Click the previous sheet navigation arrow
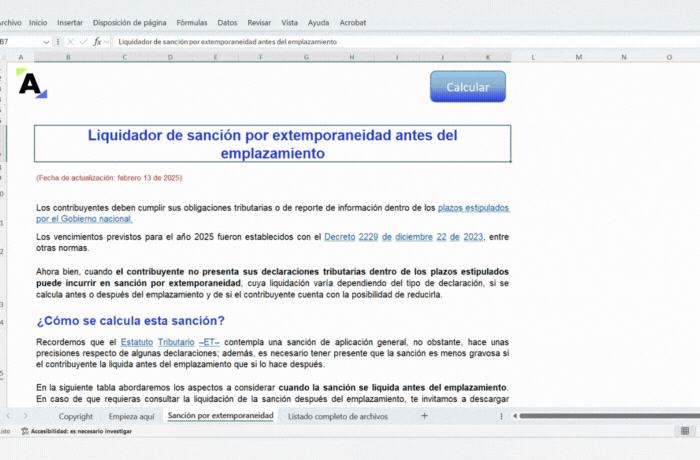 (x=8, y=416)
